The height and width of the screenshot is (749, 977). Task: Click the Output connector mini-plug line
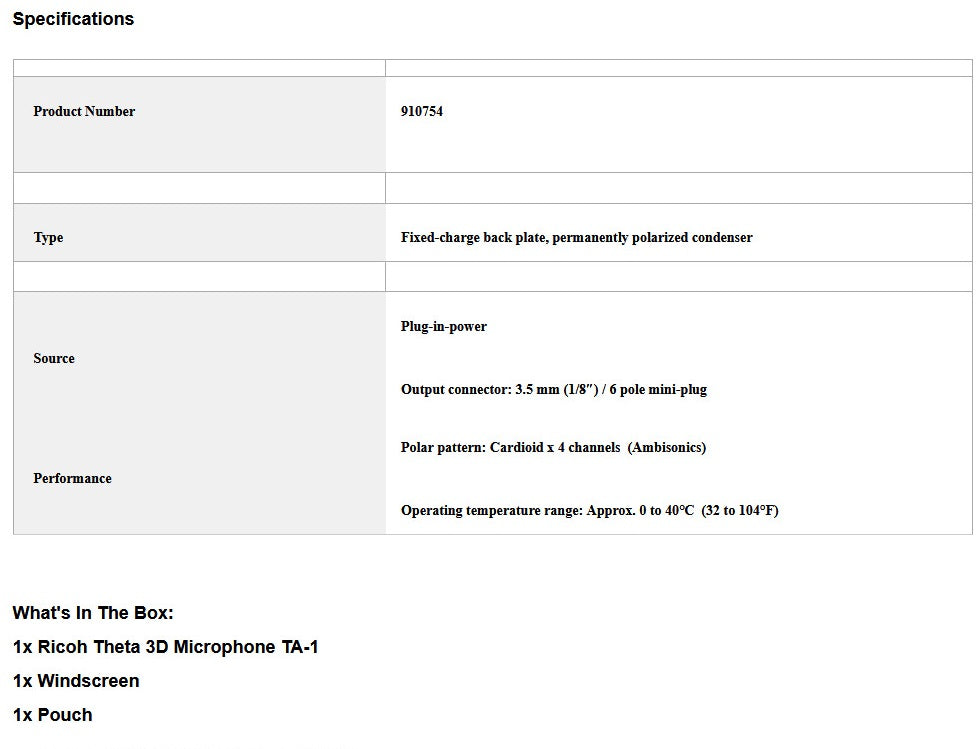point(554,389)
